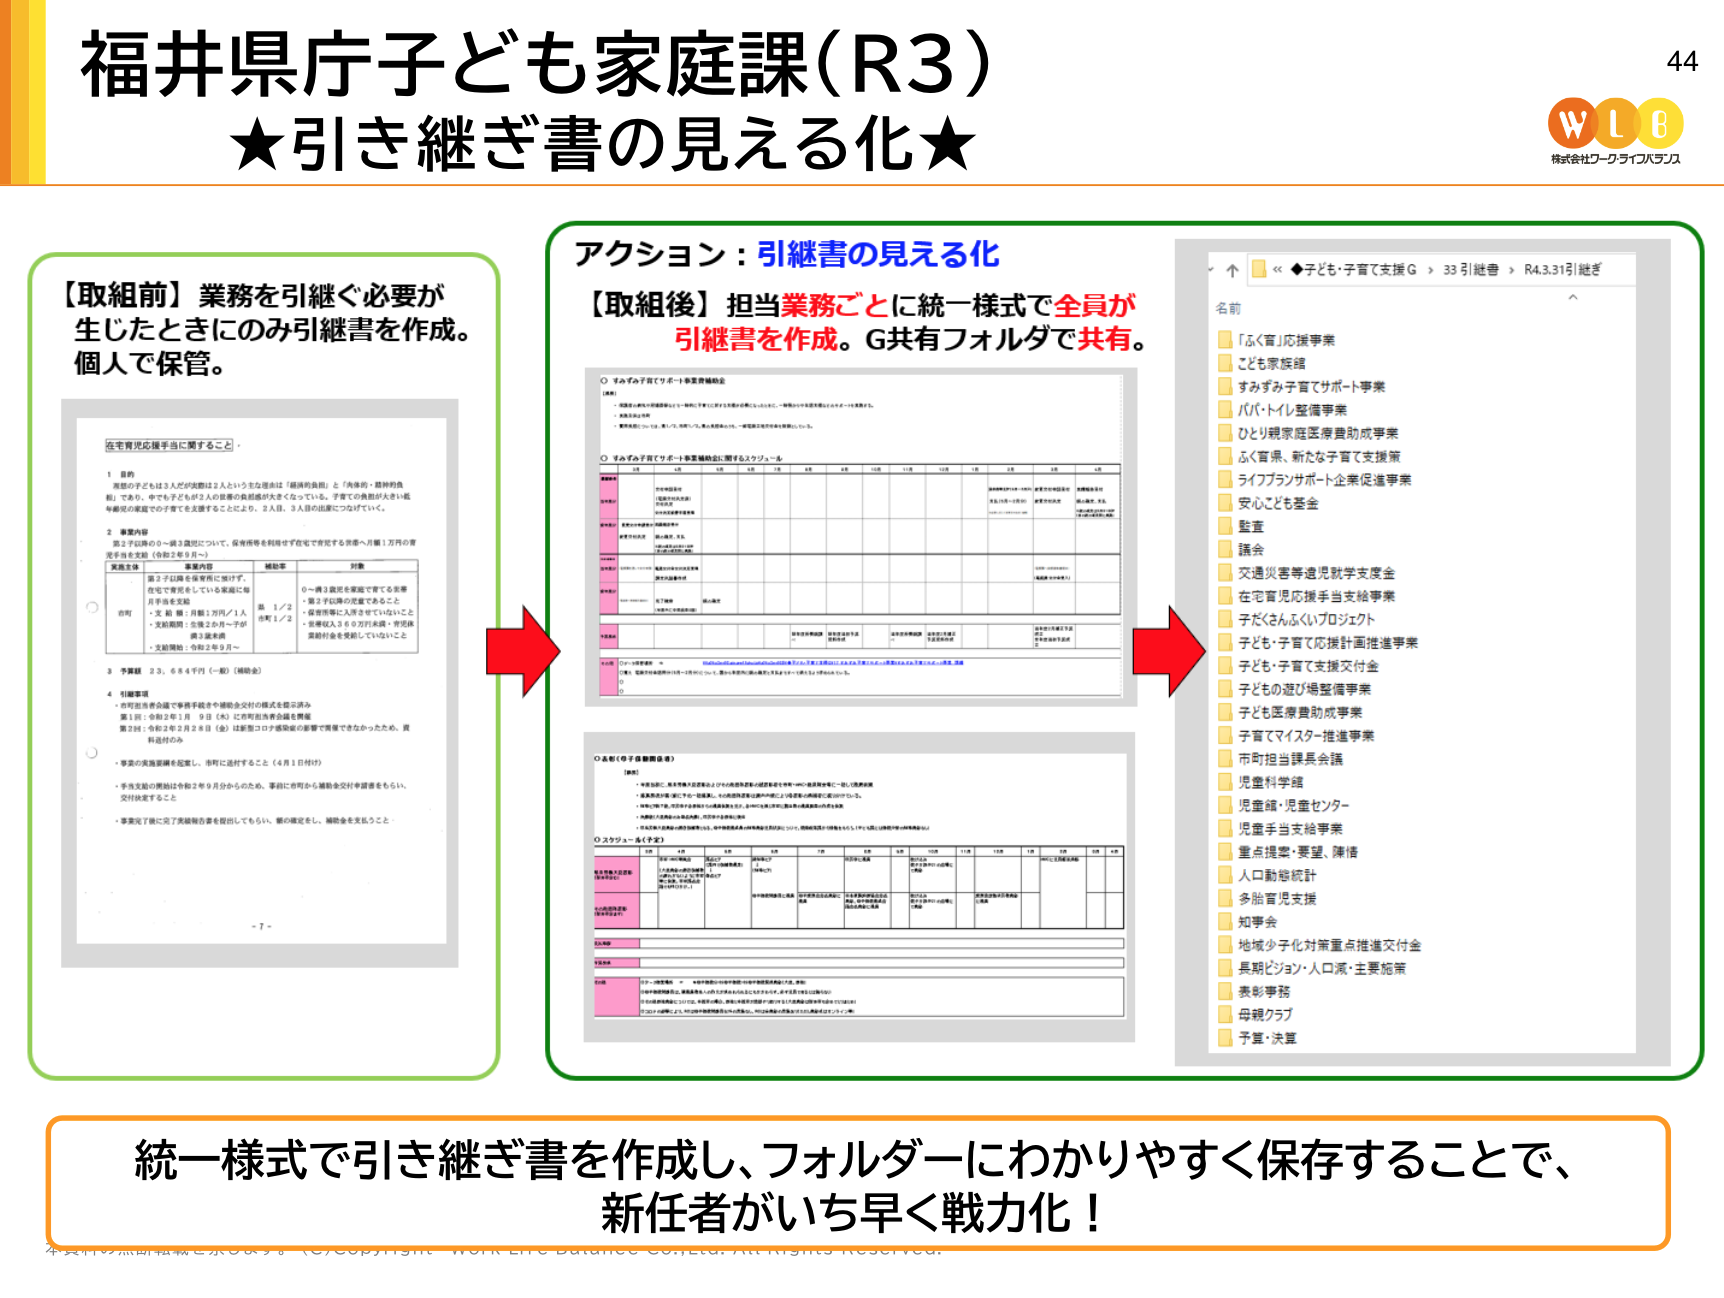Image resolution: width=1724 pixels, height=1298 pixels.
Task: Click the folder icon beside 知事会
Action: coord(1225,921)
